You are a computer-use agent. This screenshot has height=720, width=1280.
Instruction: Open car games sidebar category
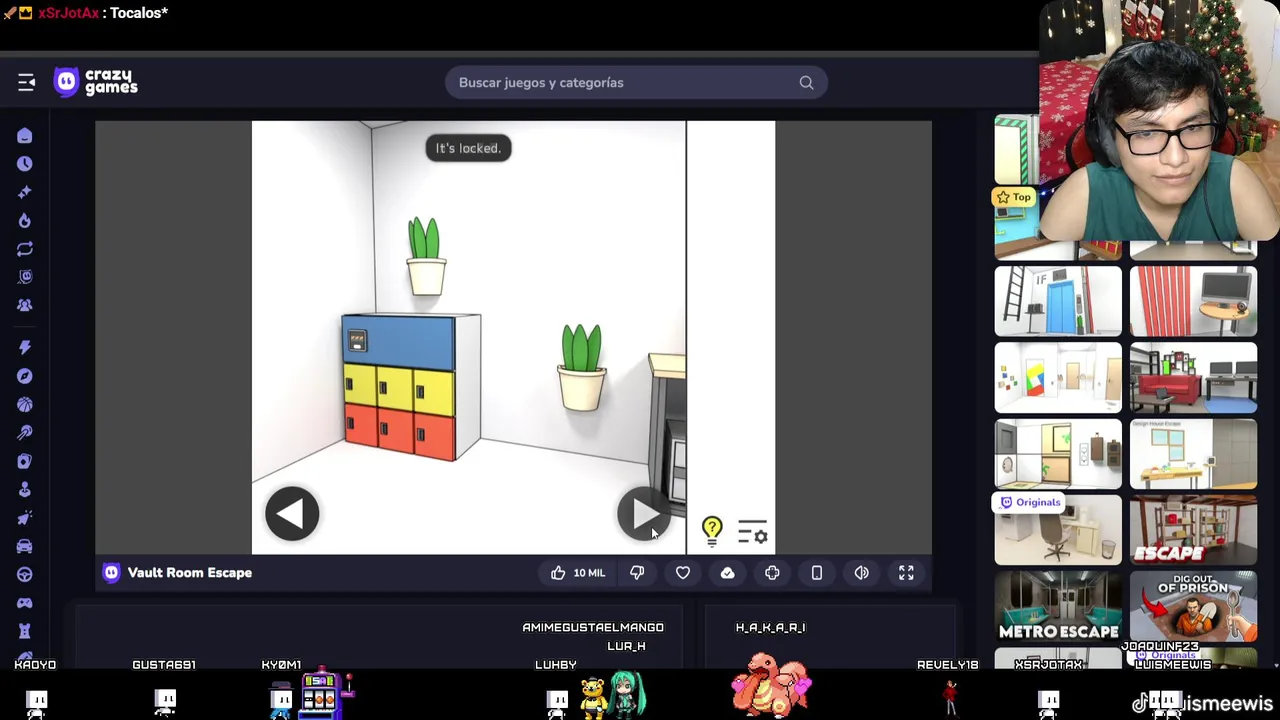tap(25, 546)
